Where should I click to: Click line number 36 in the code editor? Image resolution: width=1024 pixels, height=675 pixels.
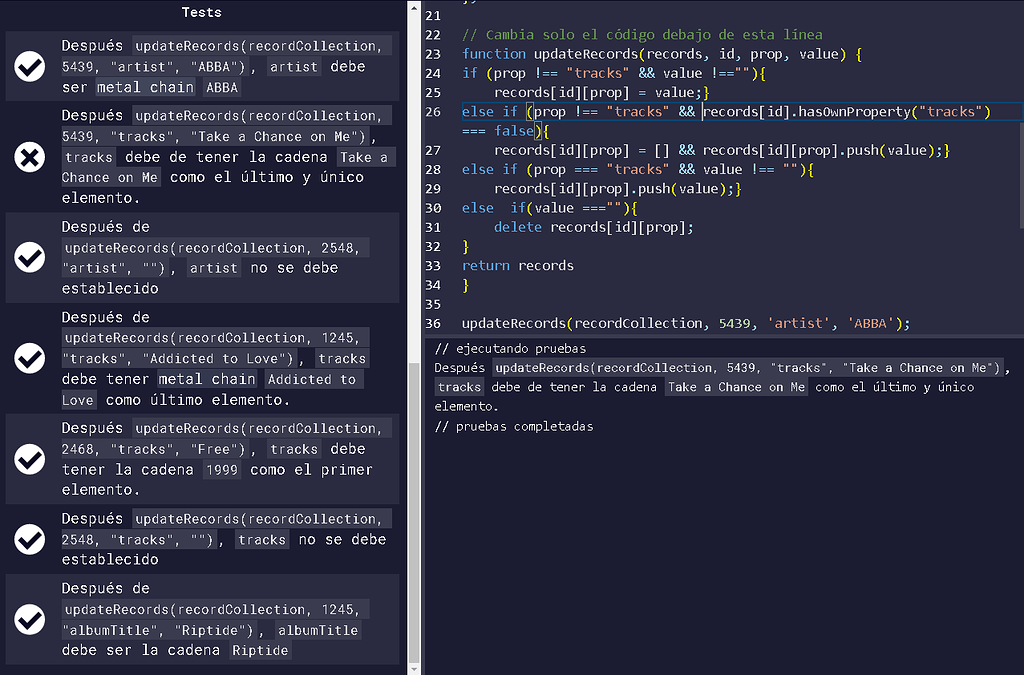[x=432, y=323]
